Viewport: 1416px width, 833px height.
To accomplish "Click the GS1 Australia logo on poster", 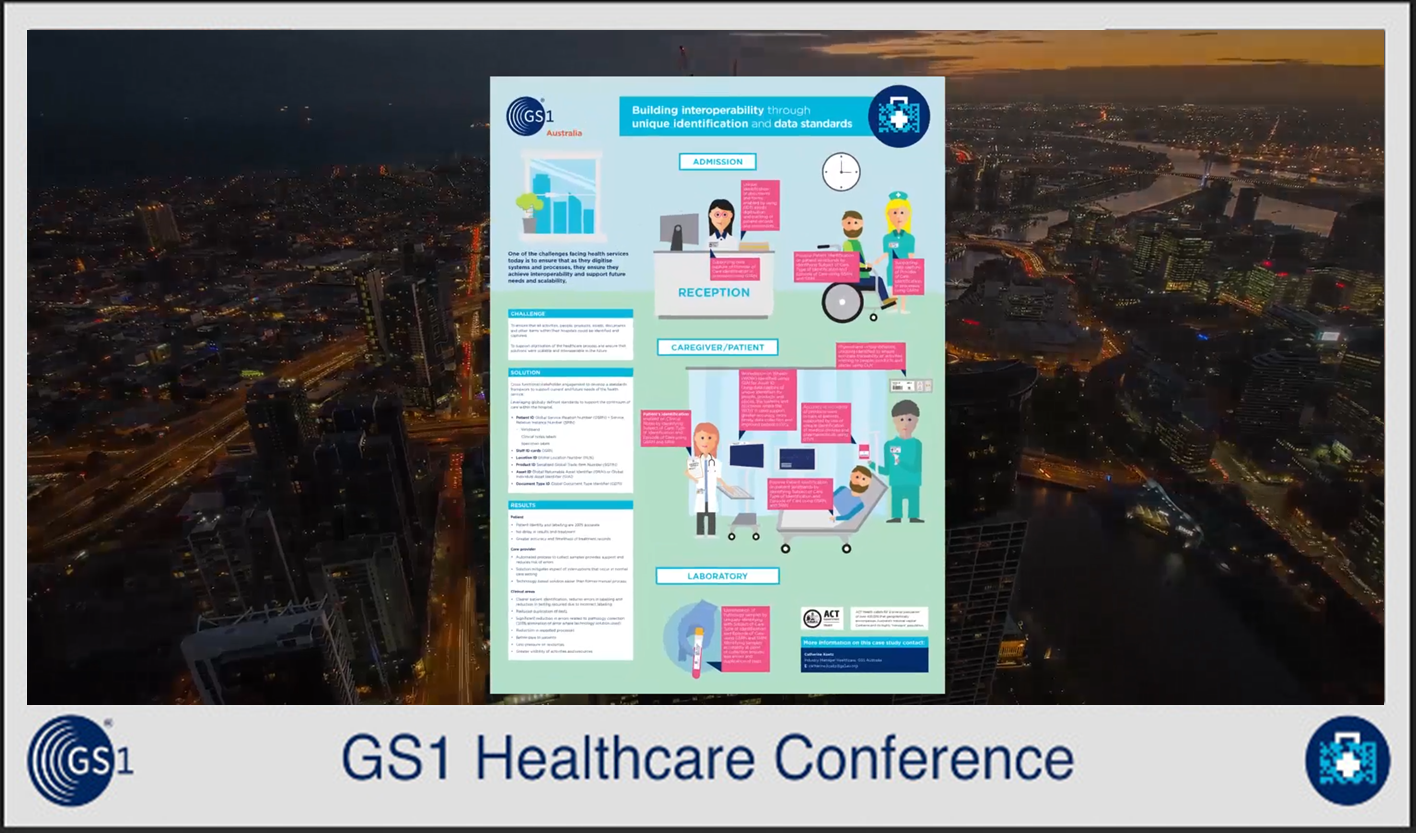I will pyautogui.click(x=541, y=119).
